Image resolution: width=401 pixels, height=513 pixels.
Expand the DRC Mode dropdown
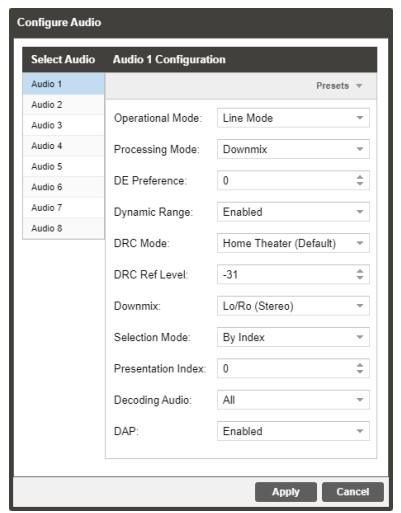(293, 243)
